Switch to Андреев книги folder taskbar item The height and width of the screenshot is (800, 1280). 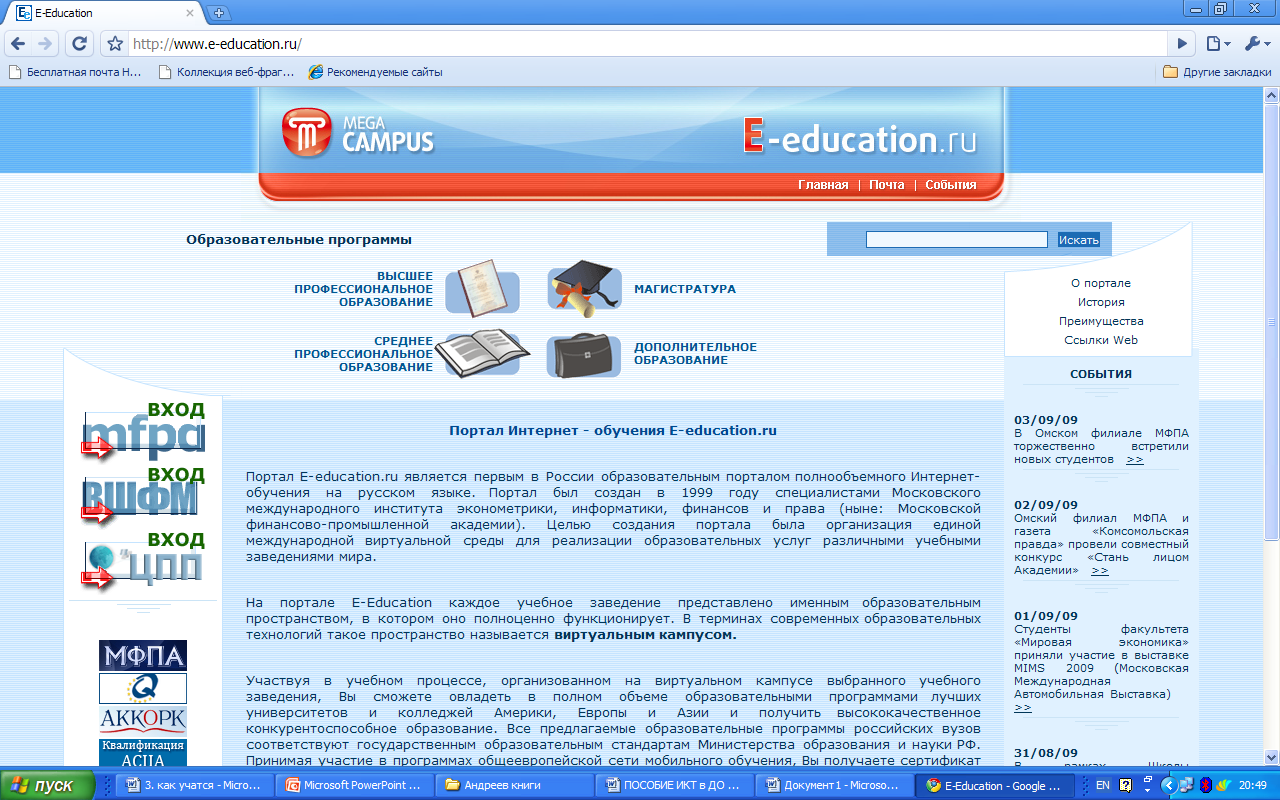(516, 786)
